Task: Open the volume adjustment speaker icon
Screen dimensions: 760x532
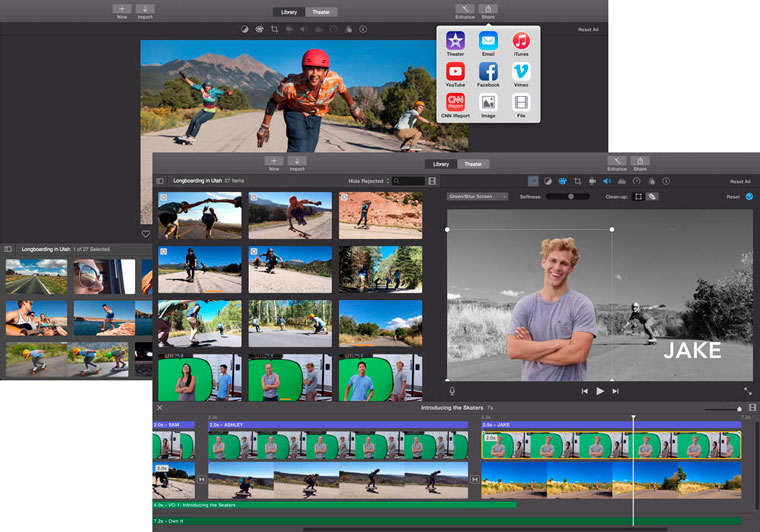Action: coord(606,181)
